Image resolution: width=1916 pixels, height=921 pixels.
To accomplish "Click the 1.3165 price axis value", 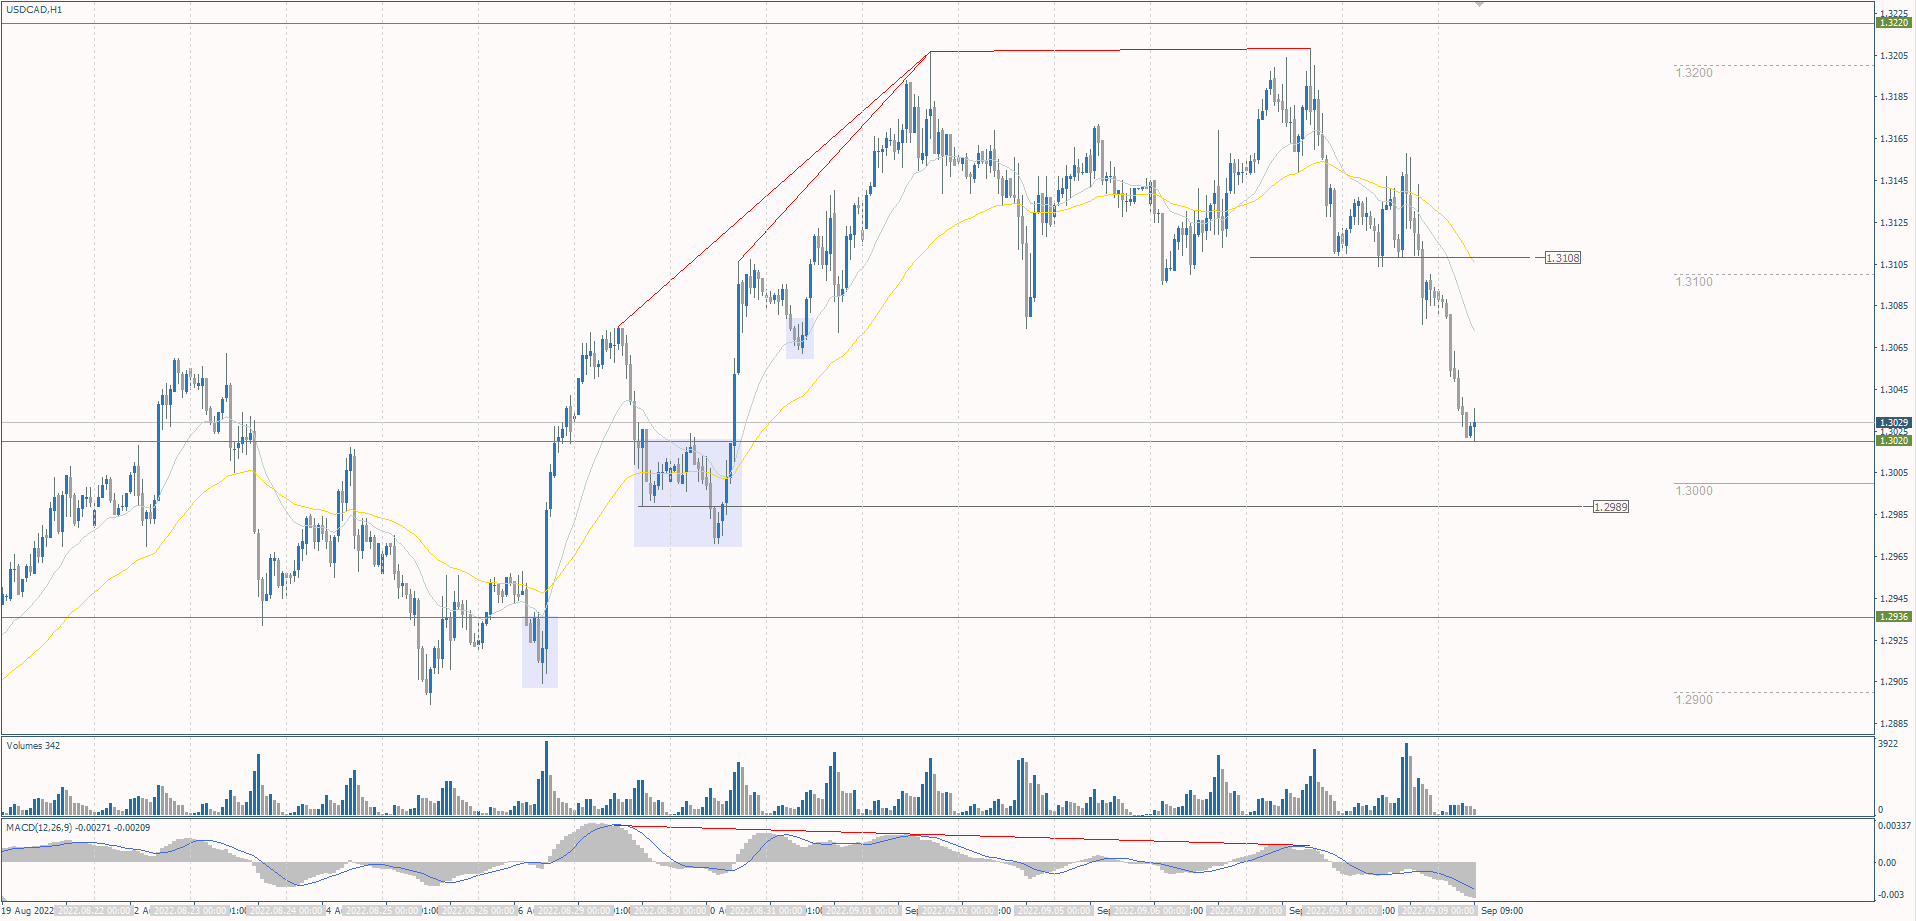I will [1893, 139].
